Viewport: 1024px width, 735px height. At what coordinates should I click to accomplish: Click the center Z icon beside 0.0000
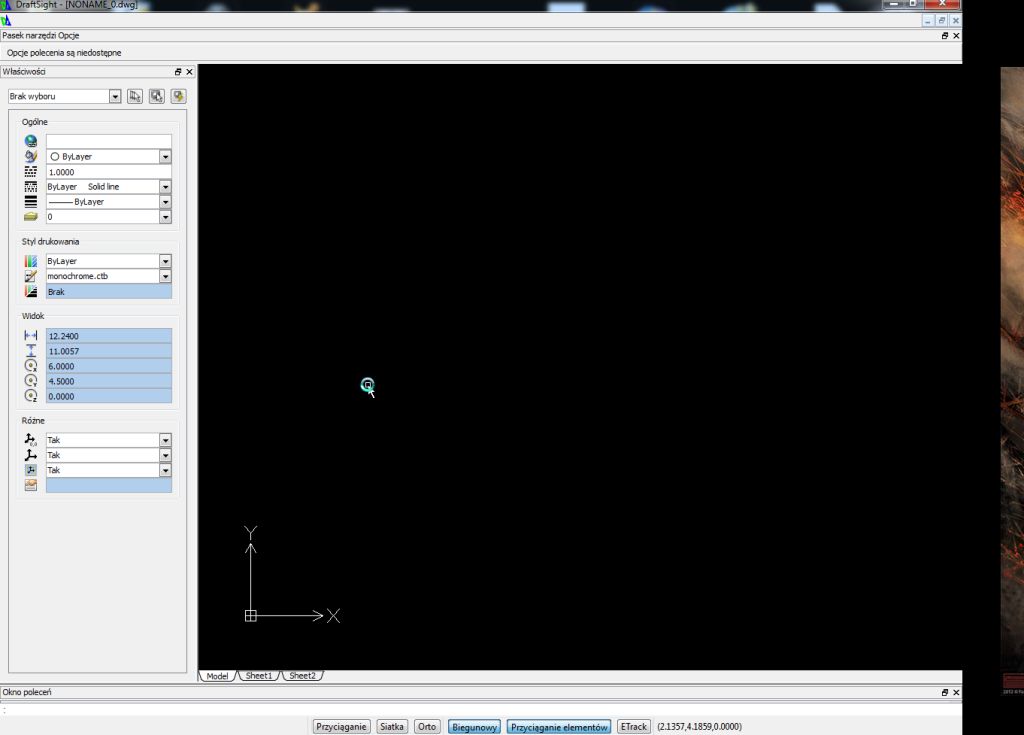(31, 396)
